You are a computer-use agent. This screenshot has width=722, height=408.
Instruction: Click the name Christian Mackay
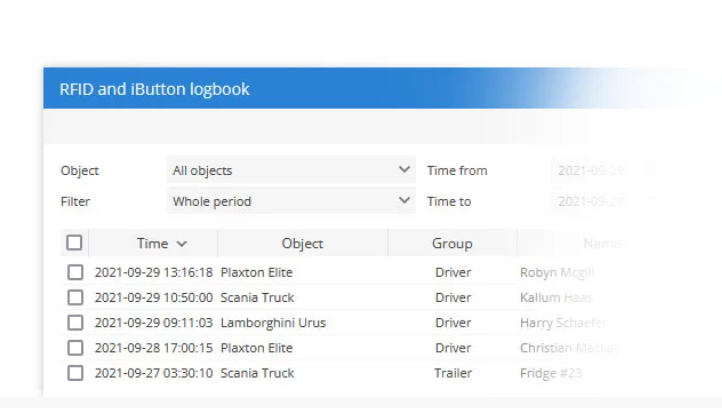tap(569, 348)
